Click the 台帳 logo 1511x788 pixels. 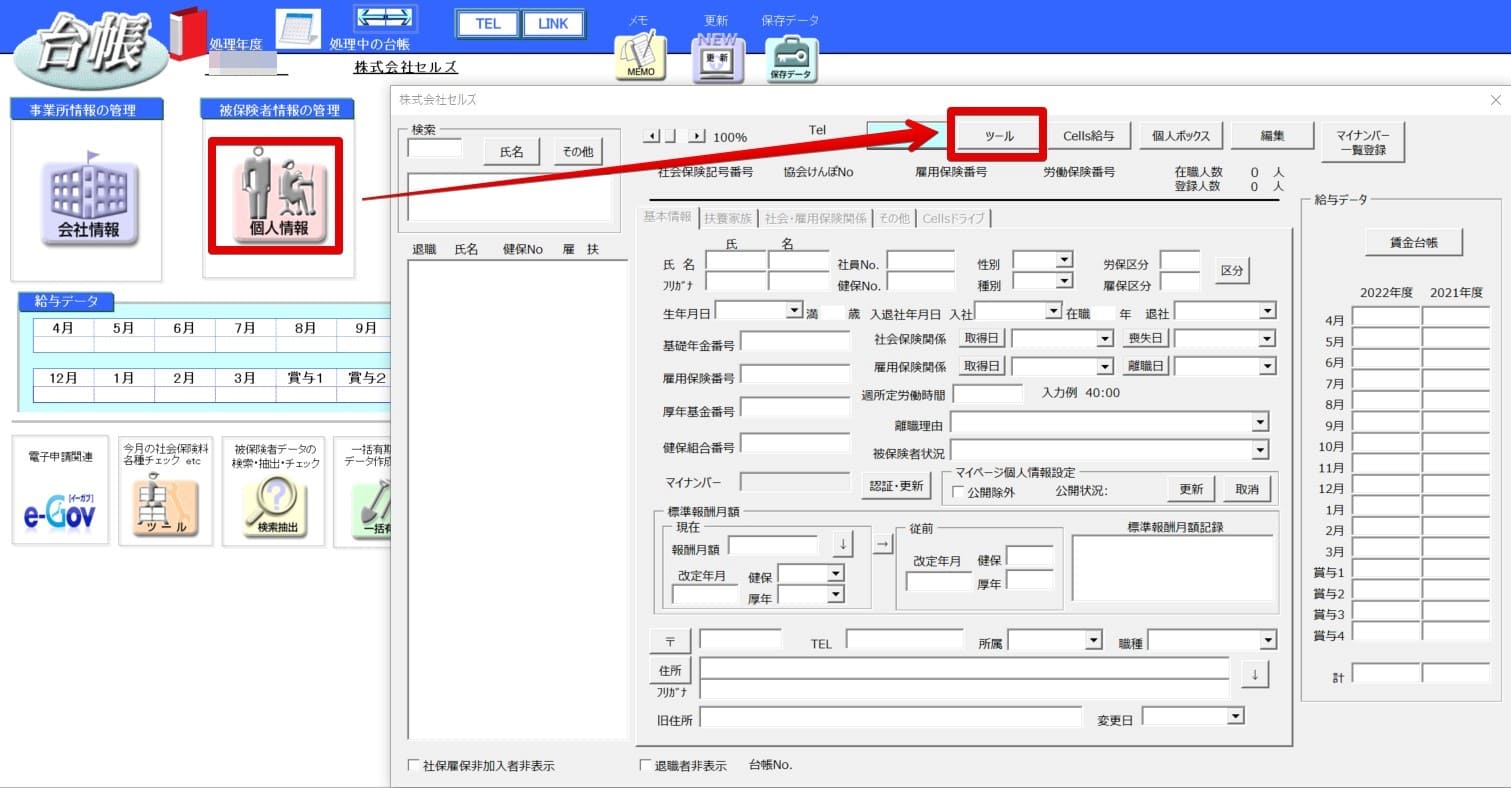(x=91, y=48)
